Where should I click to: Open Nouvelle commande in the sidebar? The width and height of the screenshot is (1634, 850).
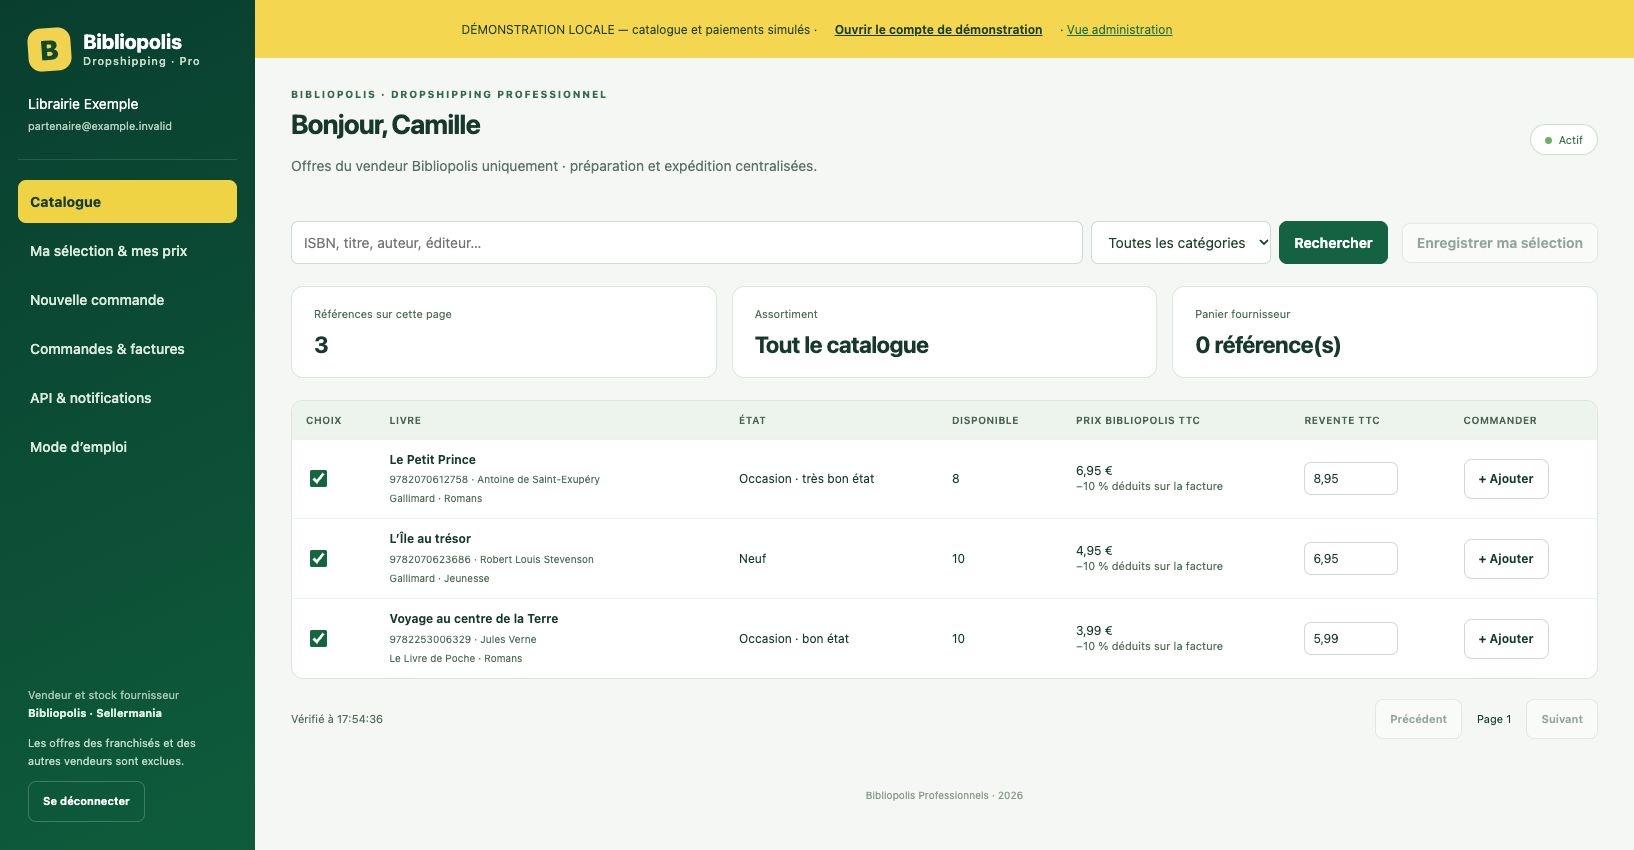point(127,300)
